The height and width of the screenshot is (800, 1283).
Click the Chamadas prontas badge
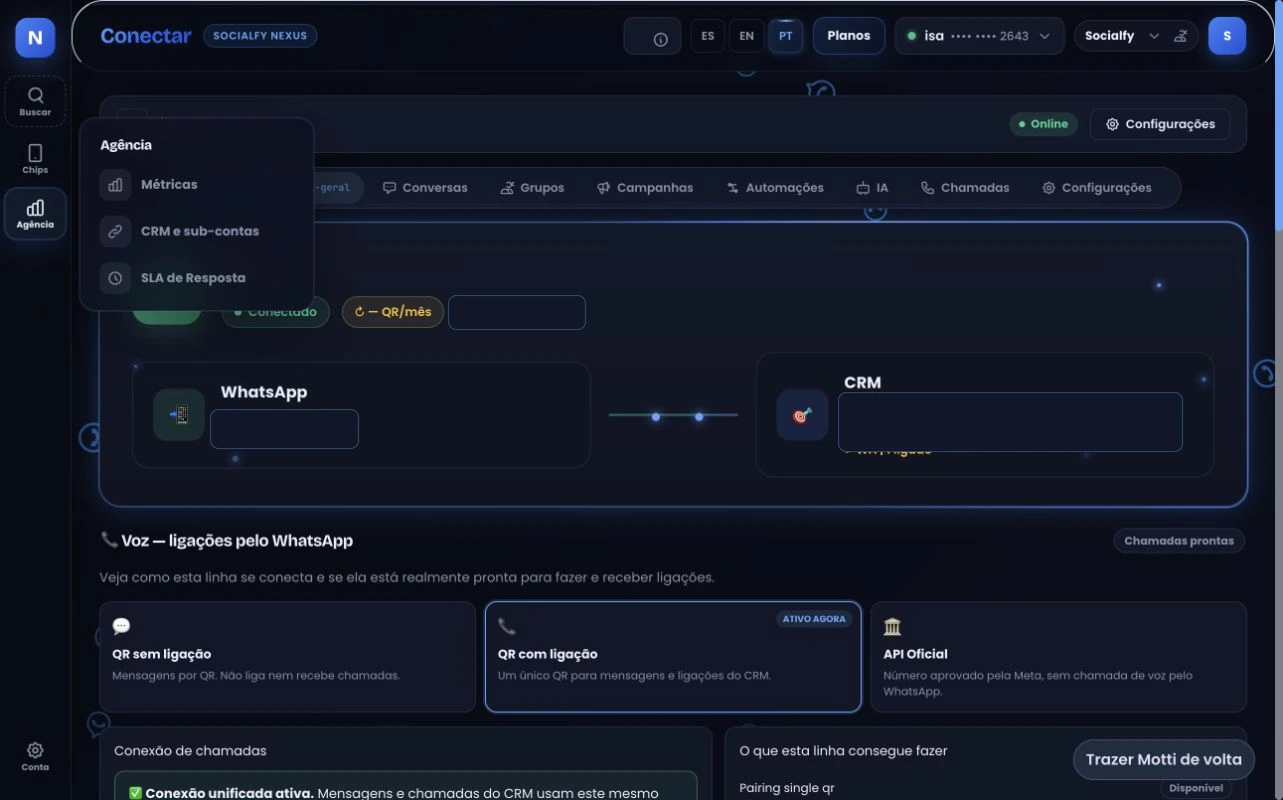[1179, 541]
